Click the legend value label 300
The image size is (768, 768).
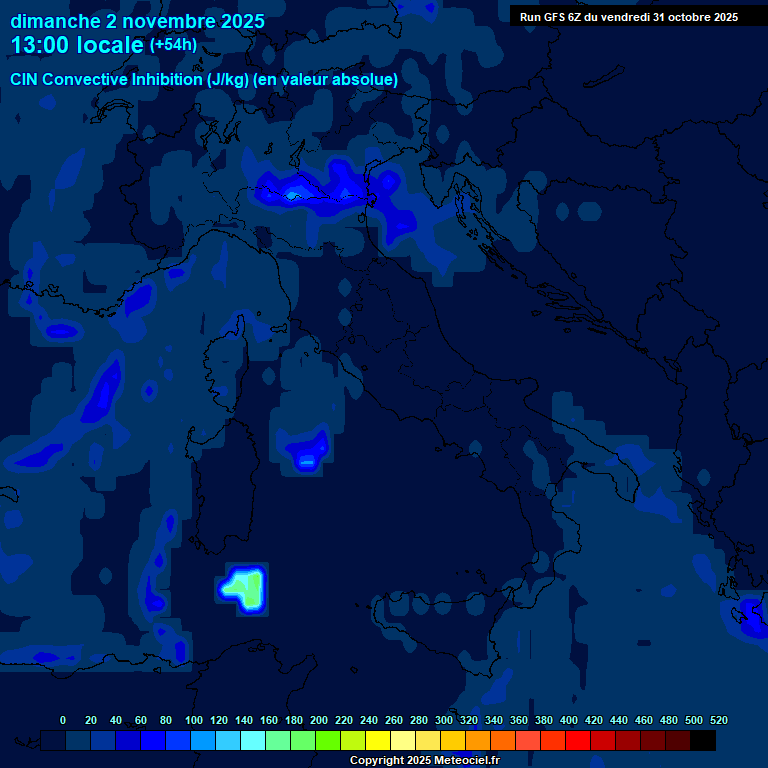pos(444,720)
